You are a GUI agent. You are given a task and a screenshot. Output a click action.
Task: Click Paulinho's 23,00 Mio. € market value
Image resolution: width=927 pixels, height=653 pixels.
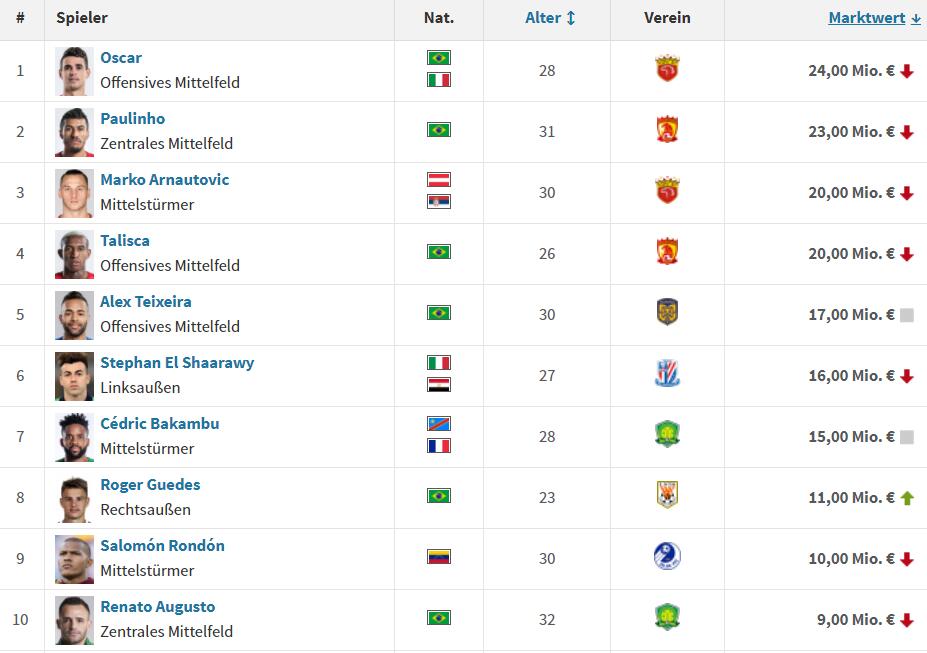pyautogui.click(x=851, y=132)
